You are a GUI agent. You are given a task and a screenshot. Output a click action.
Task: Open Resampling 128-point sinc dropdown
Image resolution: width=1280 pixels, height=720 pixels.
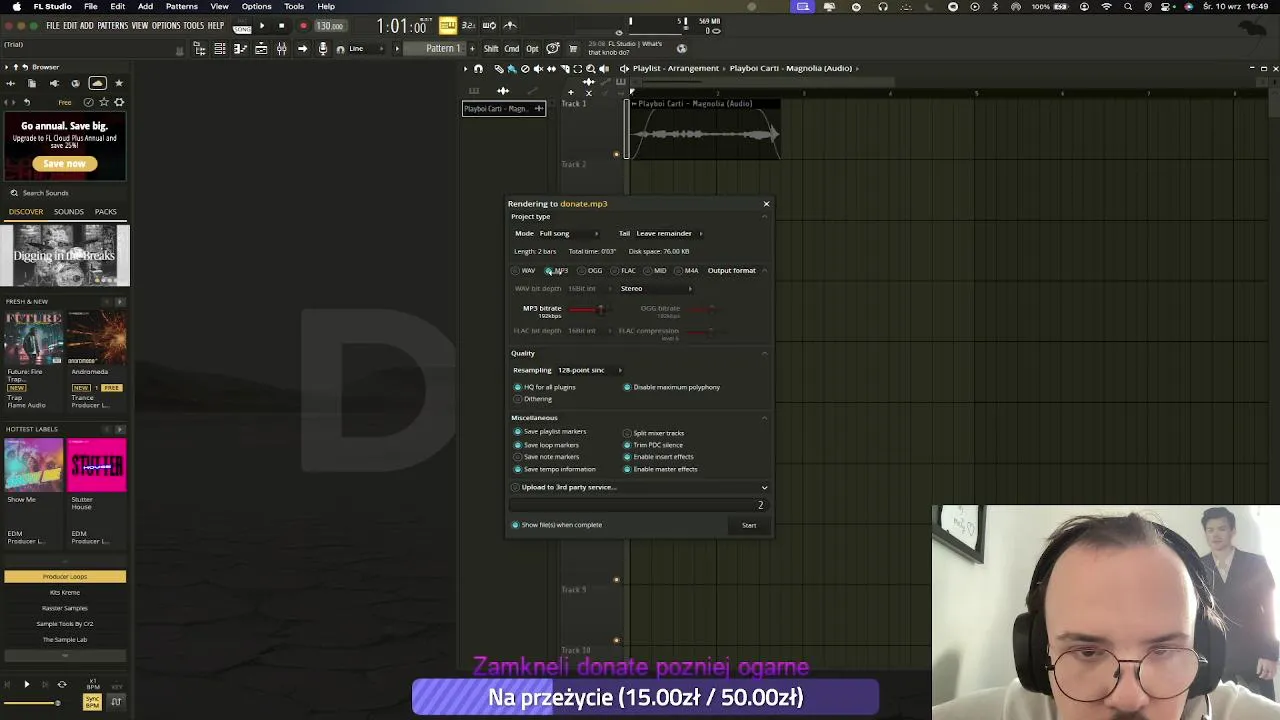[590, 370]
